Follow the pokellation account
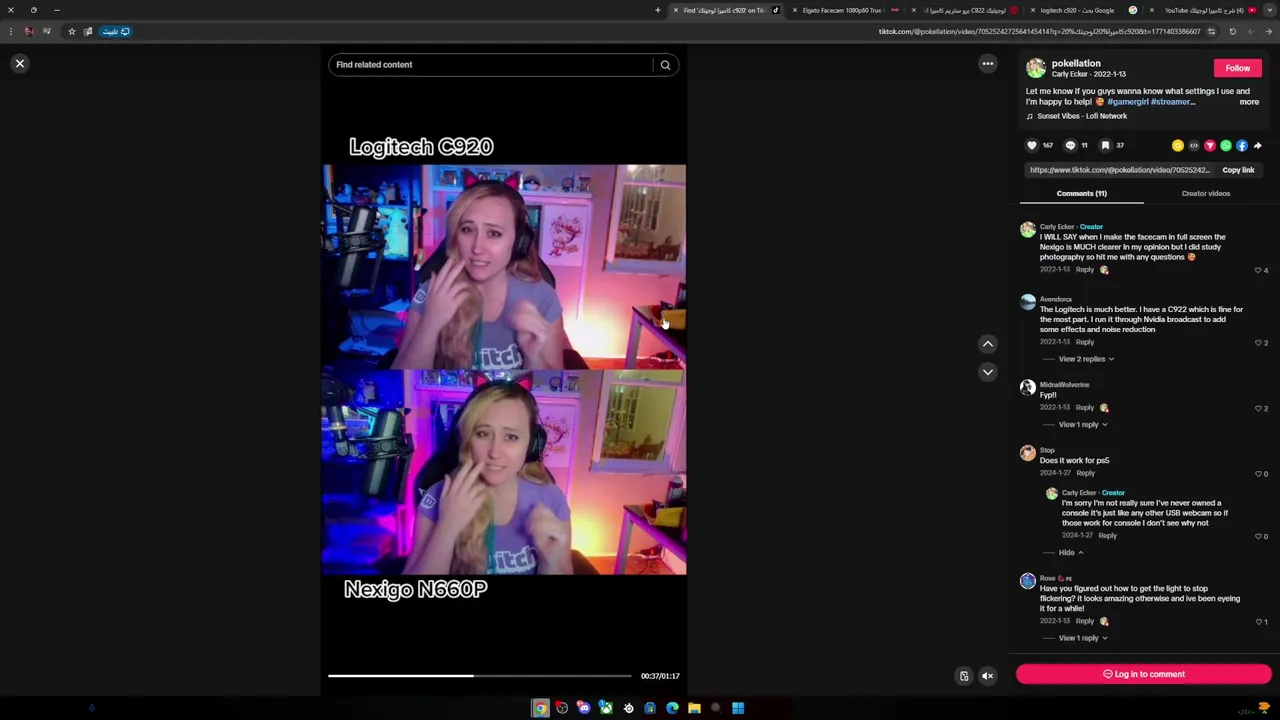The height and width of the screenshot is (720, 1280). click(1237, 68)
